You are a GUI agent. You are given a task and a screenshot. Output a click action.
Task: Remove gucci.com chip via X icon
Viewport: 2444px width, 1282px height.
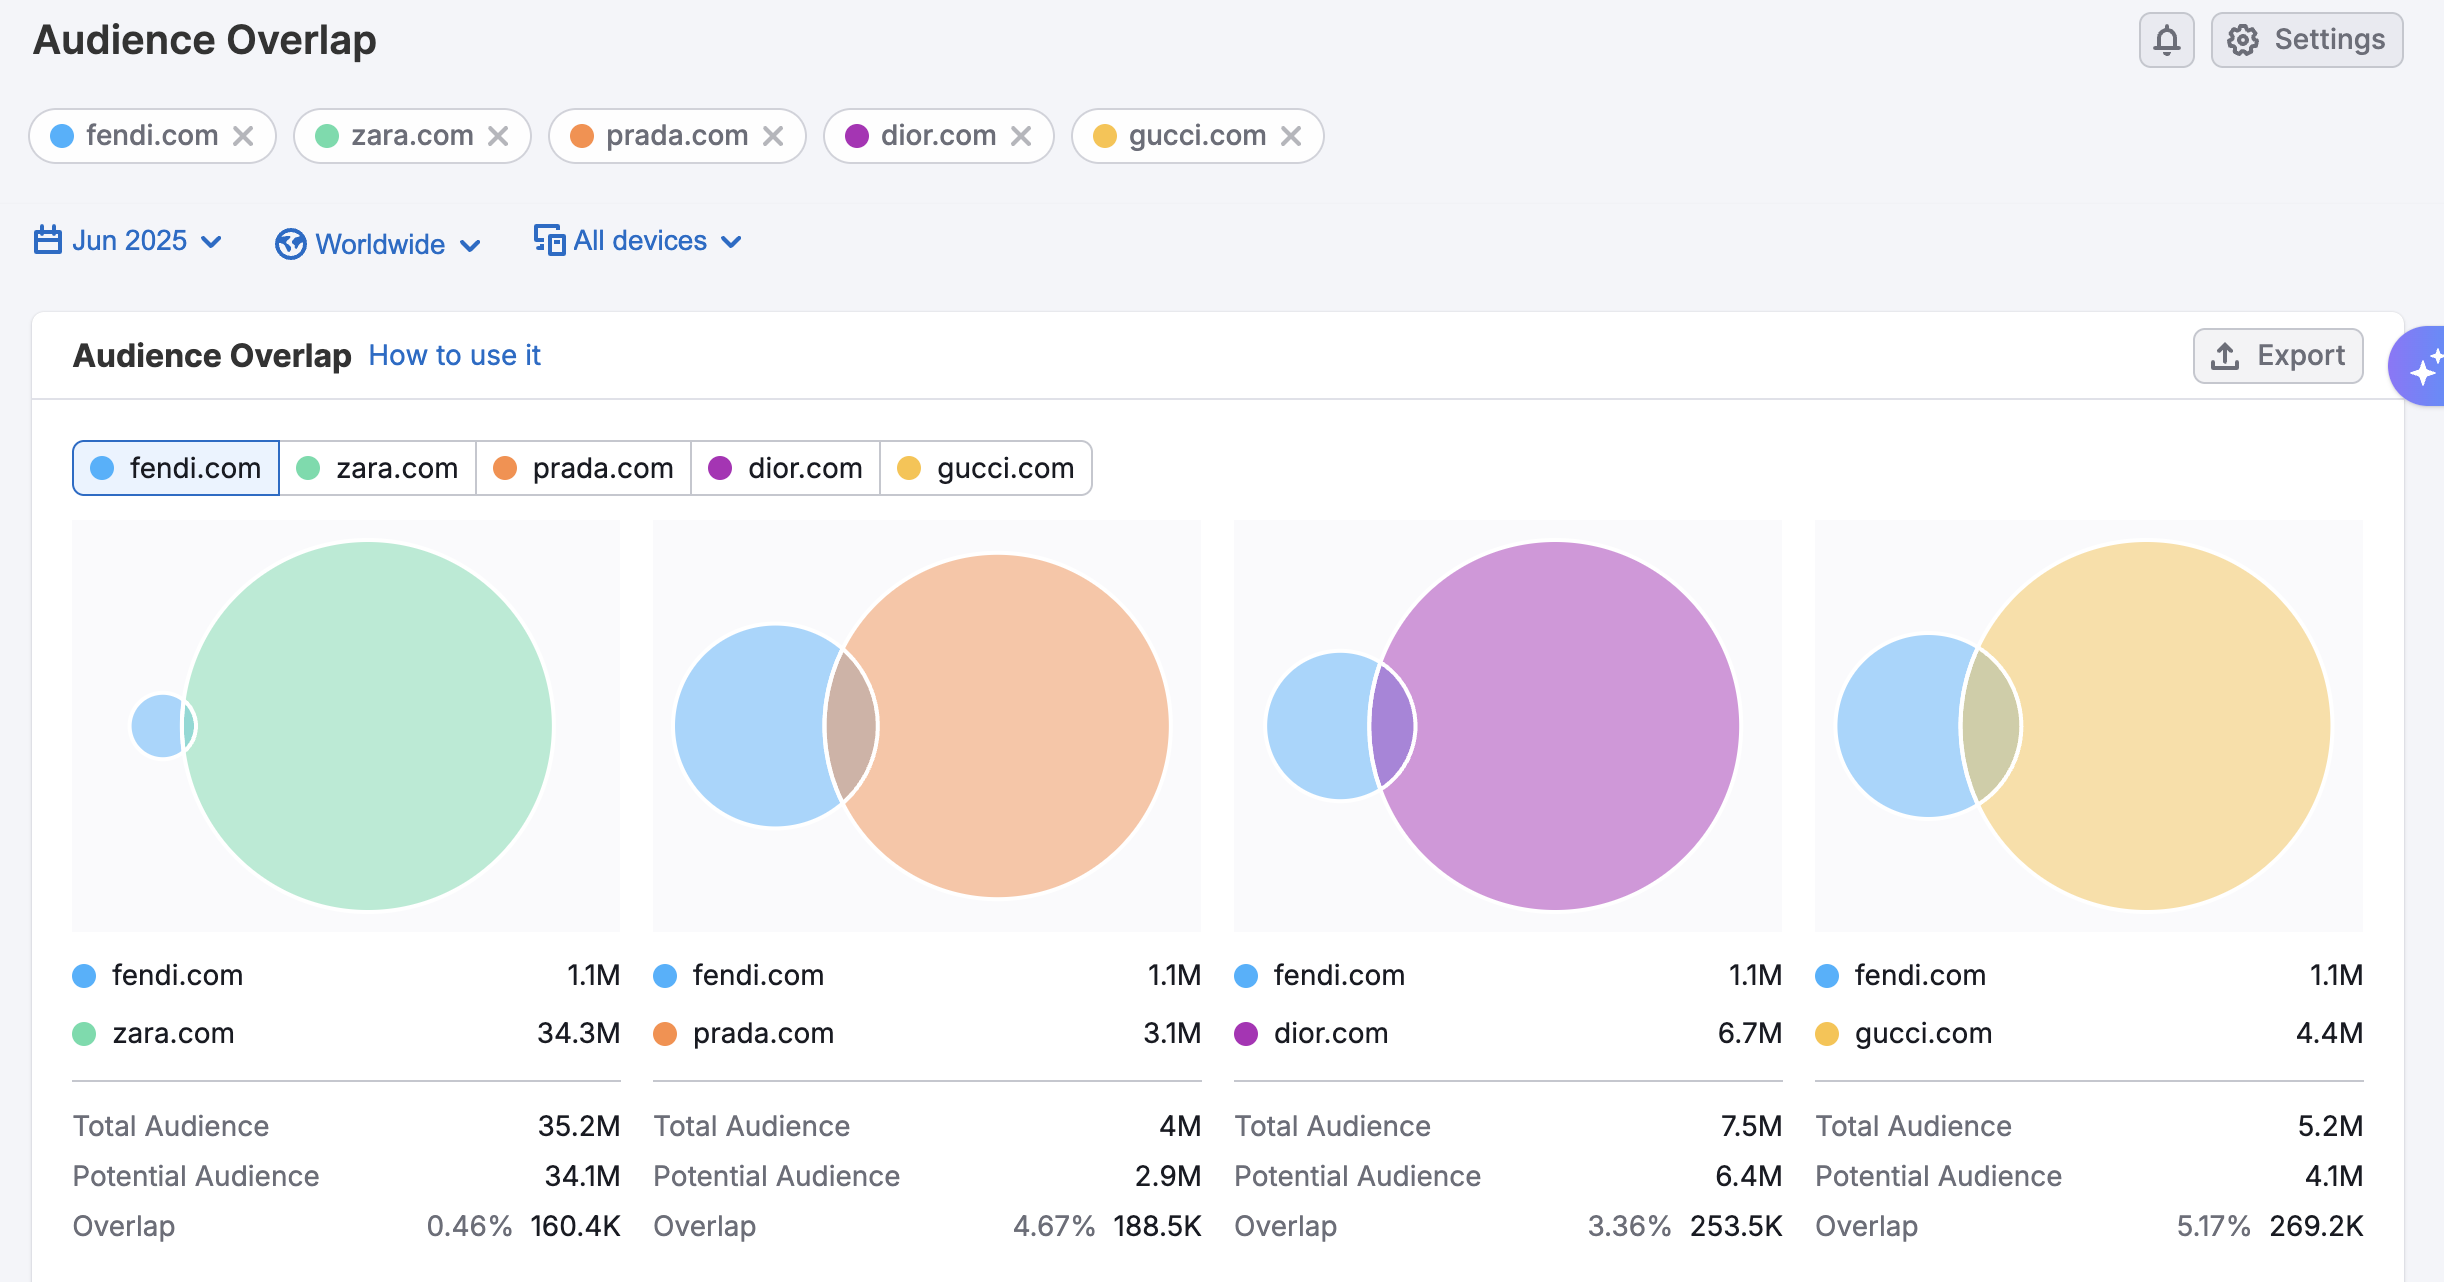[x=1291, y=136]
